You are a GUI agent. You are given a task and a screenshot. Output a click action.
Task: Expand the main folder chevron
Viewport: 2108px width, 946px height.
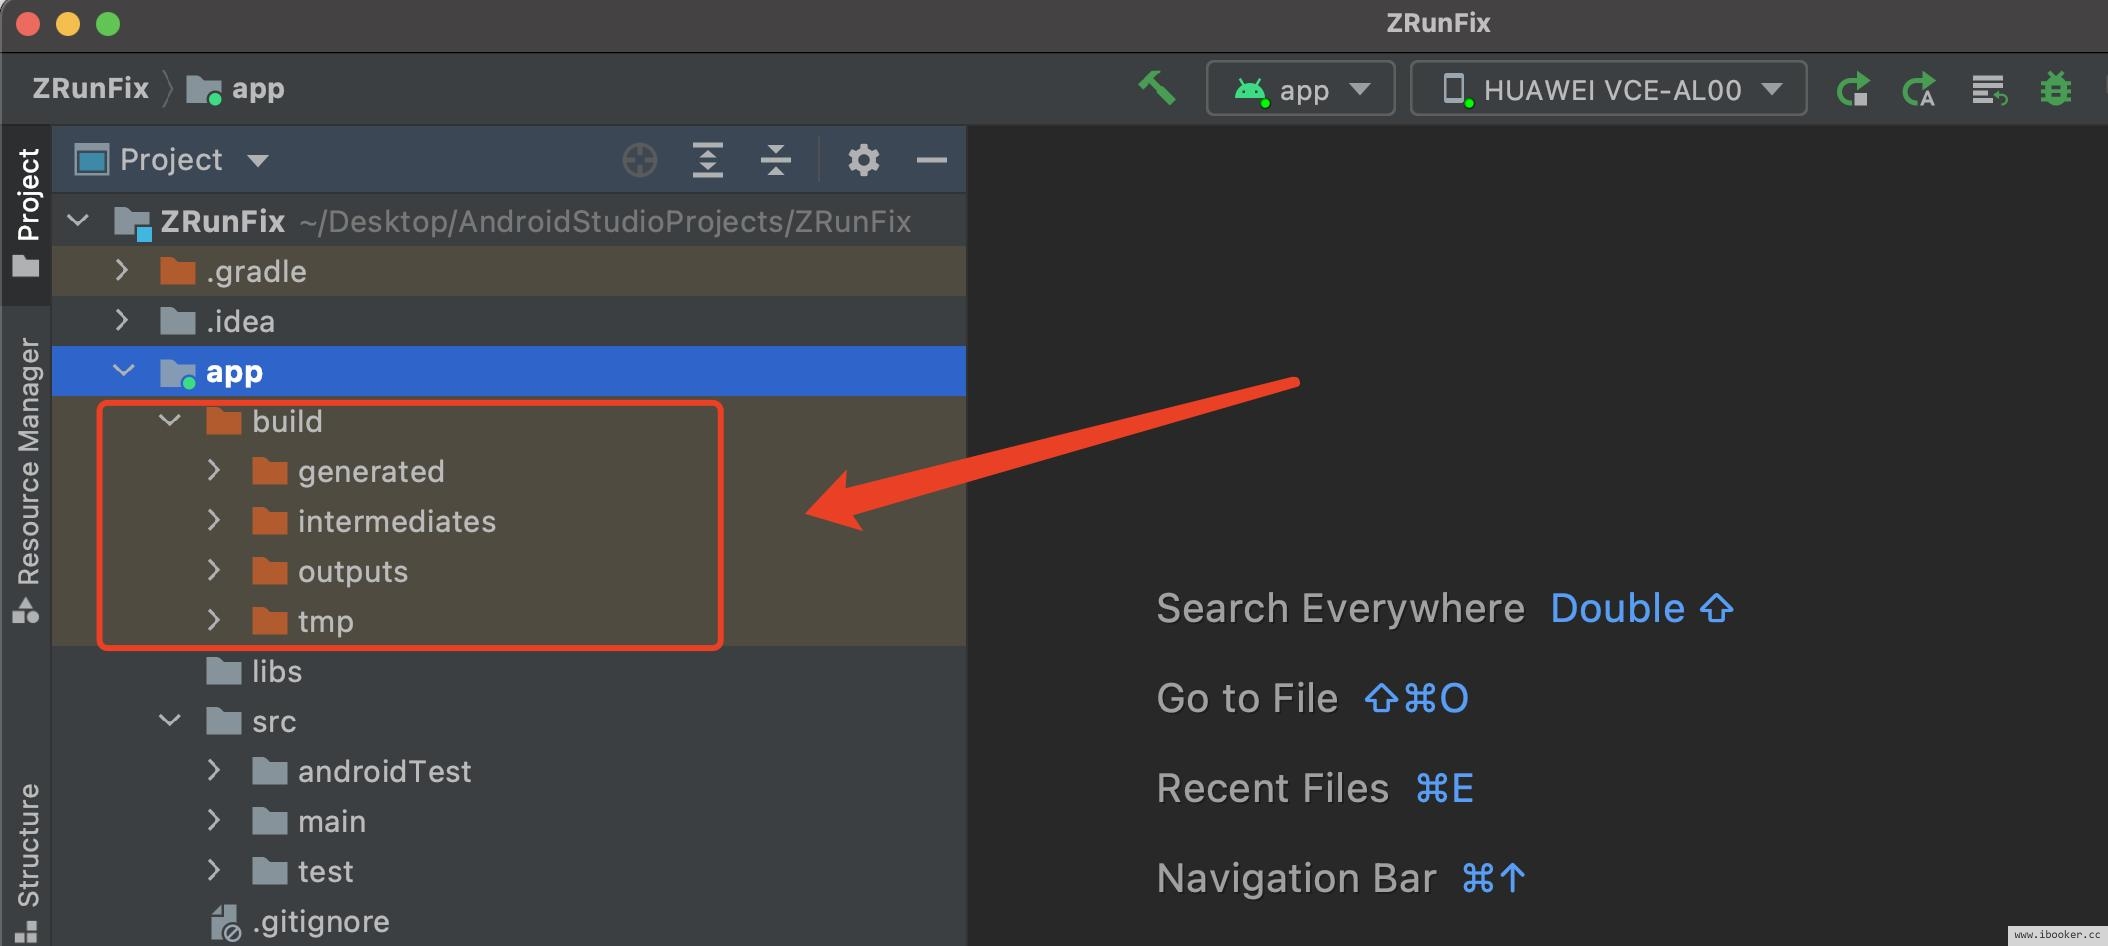(214, 821)
